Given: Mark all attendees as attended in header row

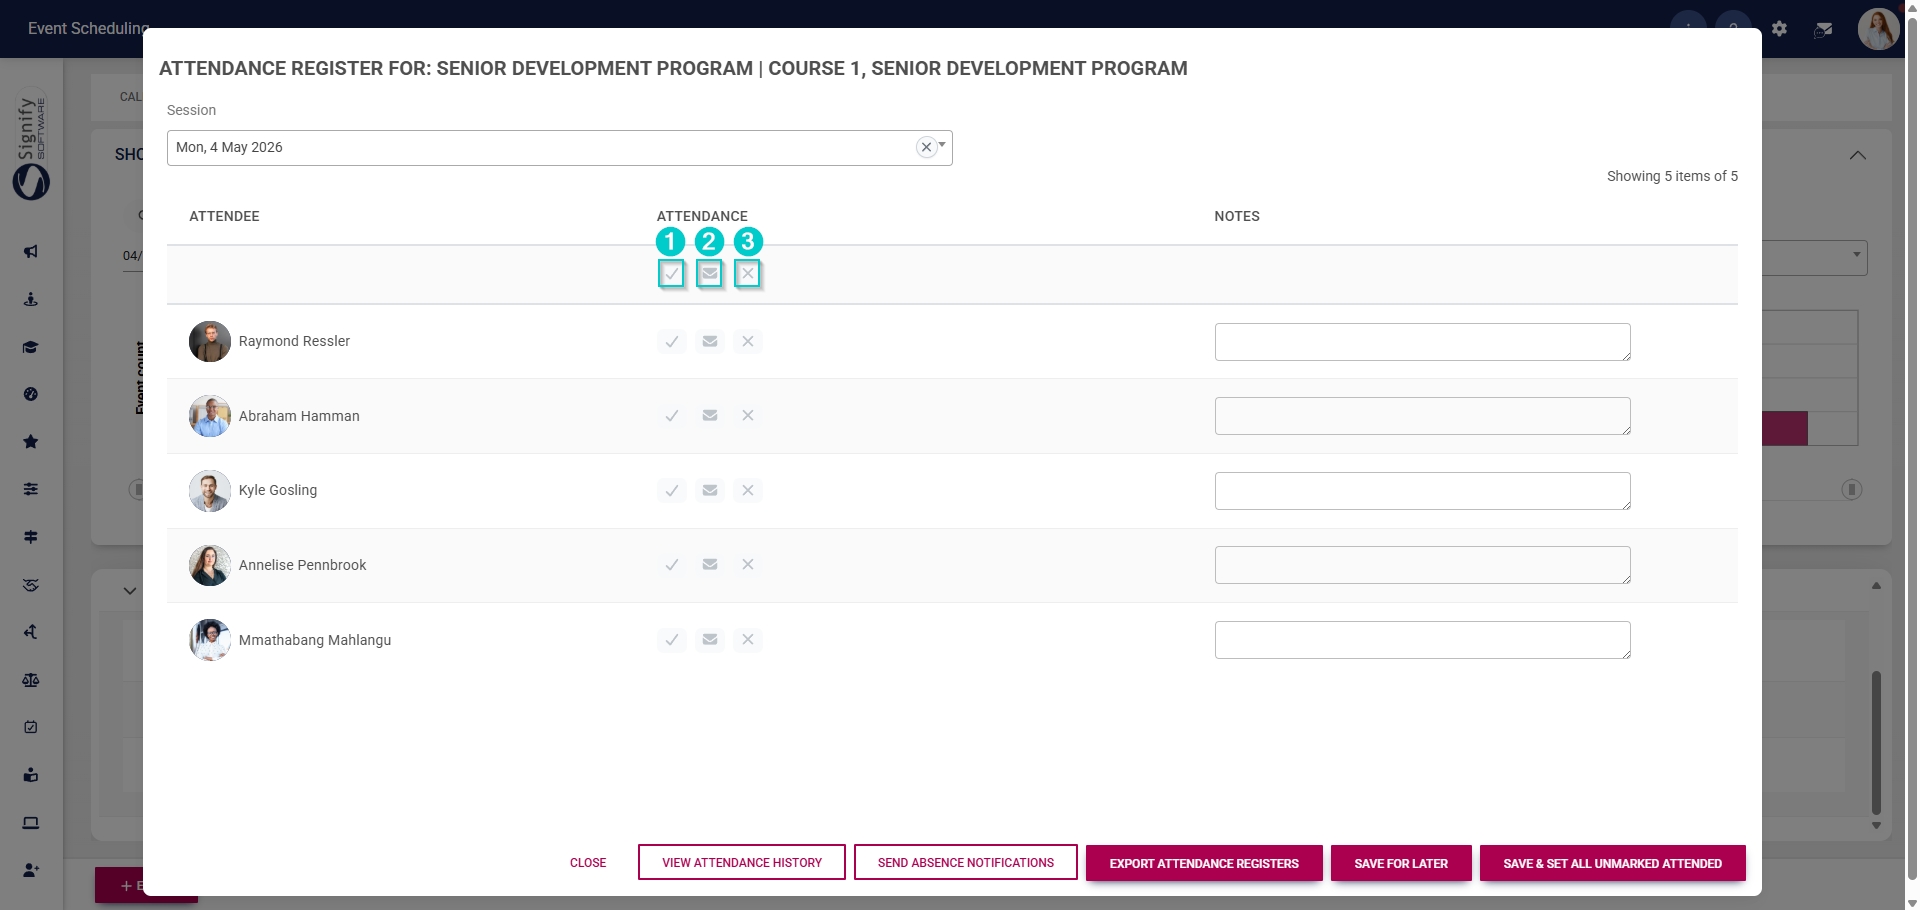Looking at the screenshot, I should (x=672, y=273).
